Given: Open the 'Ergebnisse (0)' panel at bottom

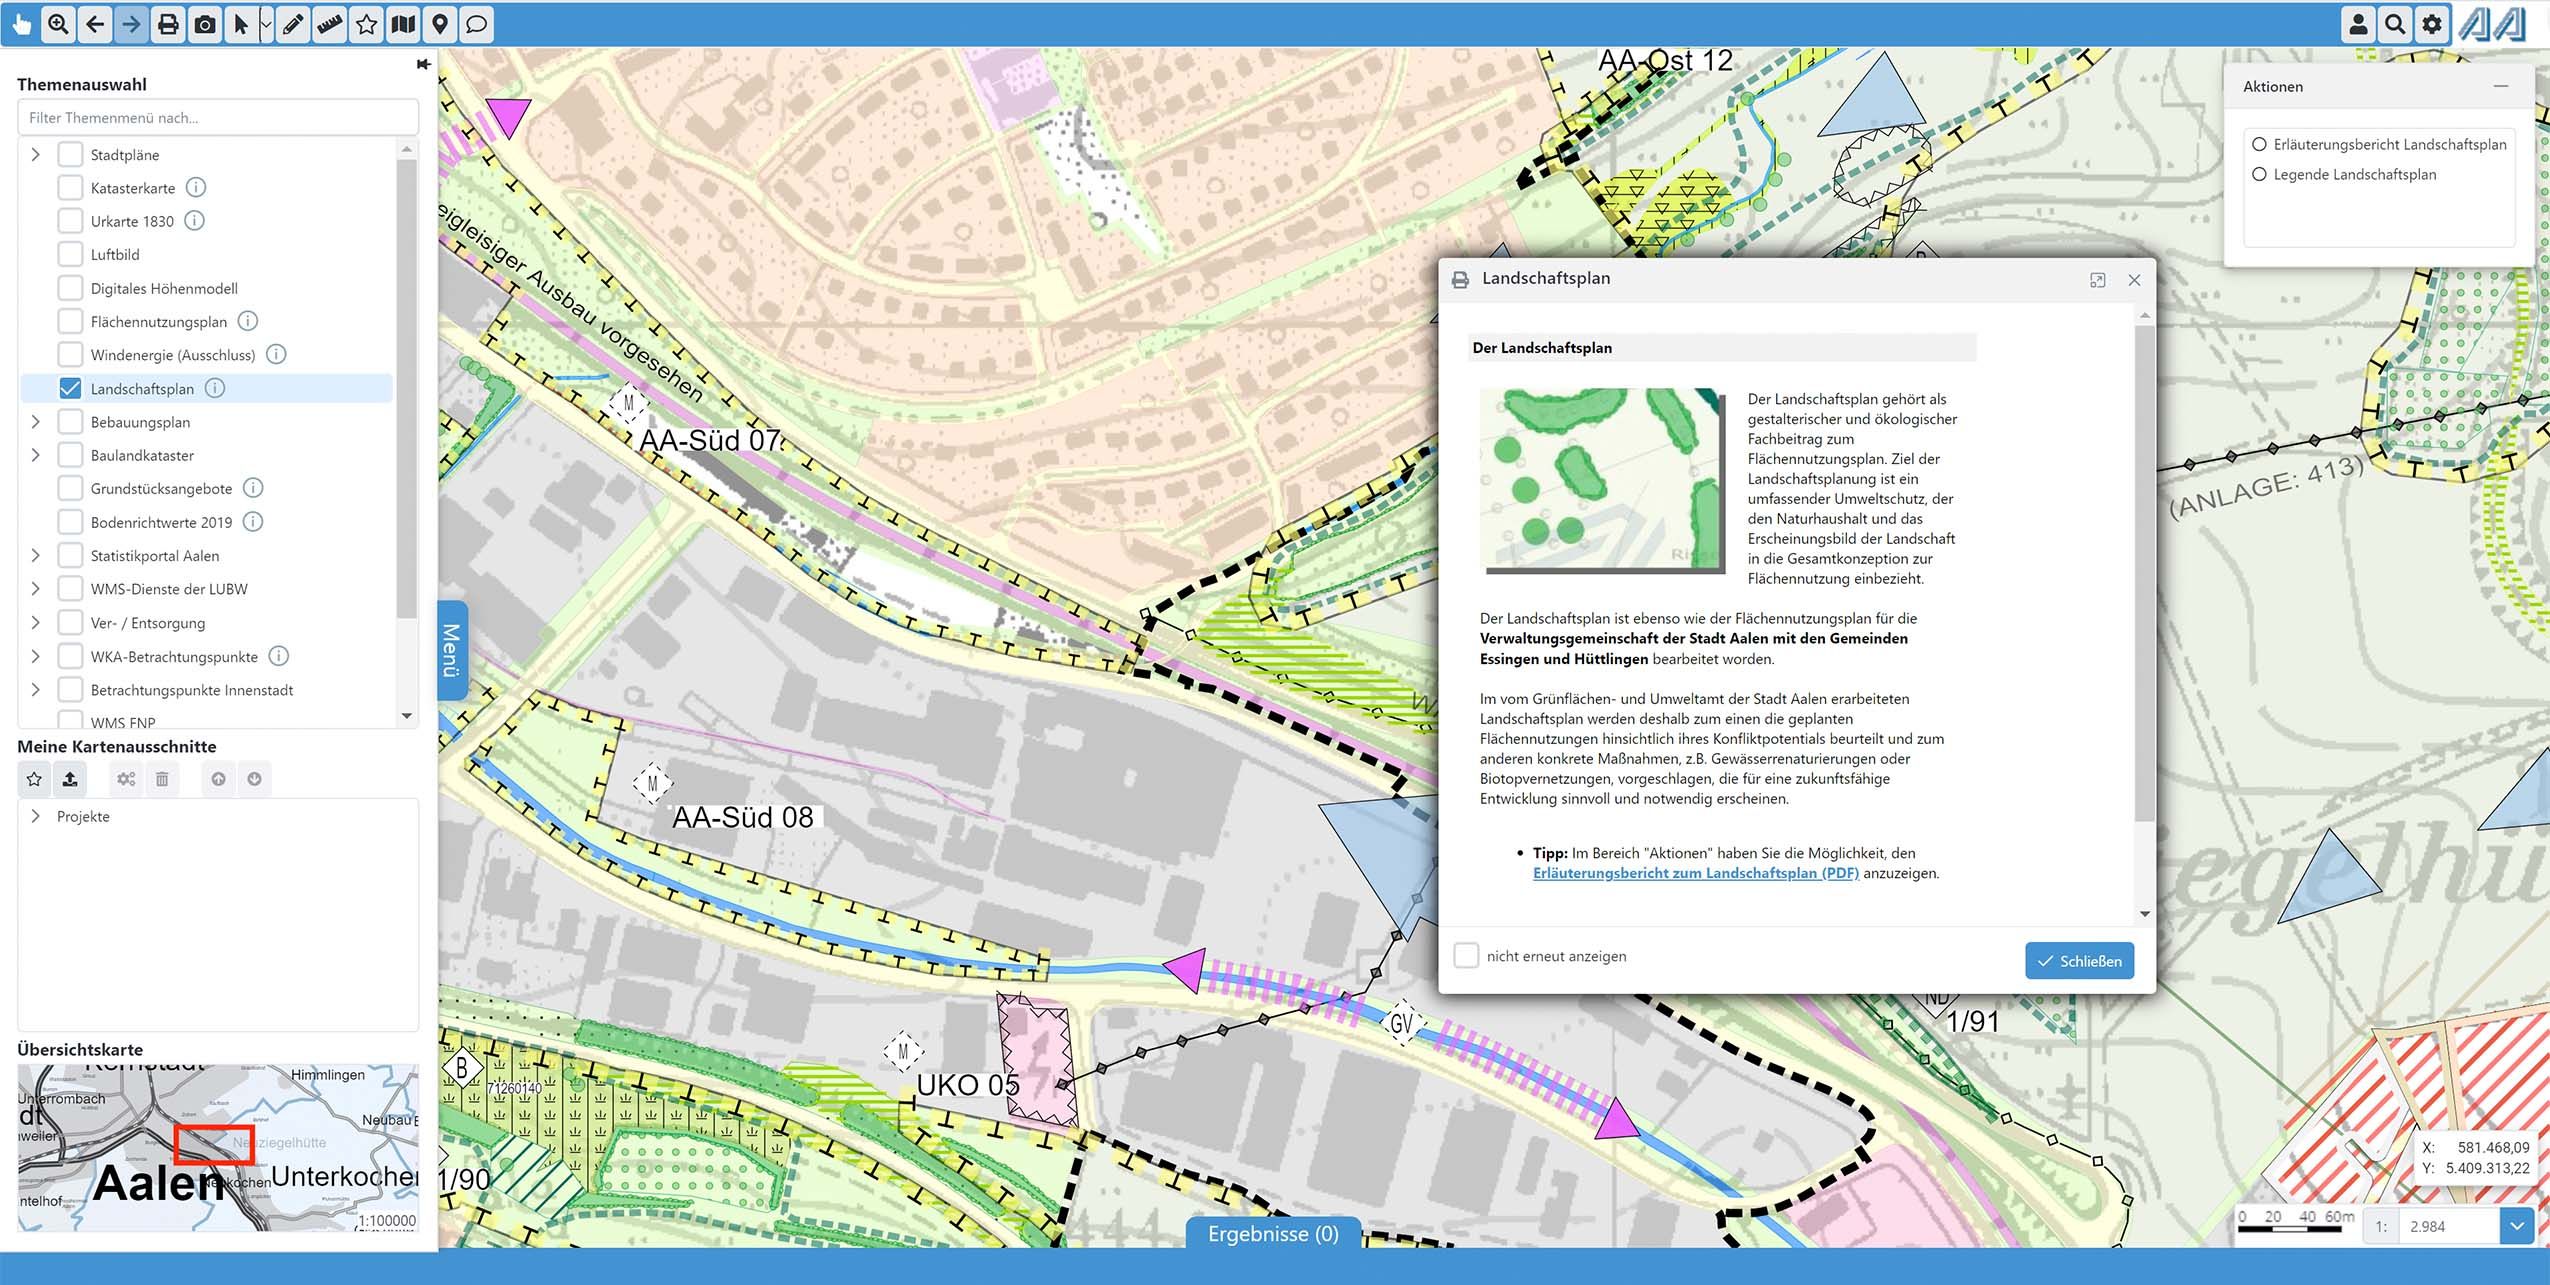Looking at the screenshot, I should [x=1274, y=1233].
